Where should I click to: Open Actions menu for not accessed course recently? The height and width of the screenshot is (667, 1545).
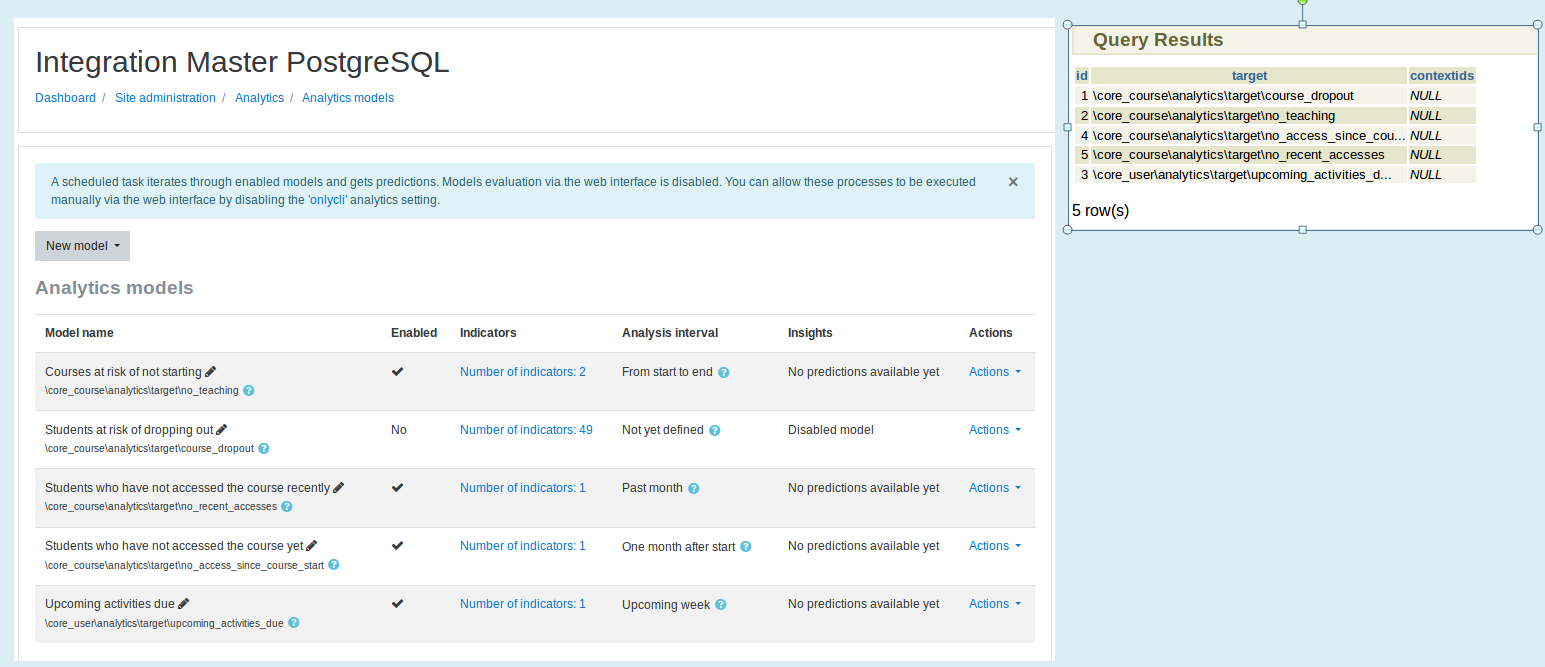[x=995, y=488]
